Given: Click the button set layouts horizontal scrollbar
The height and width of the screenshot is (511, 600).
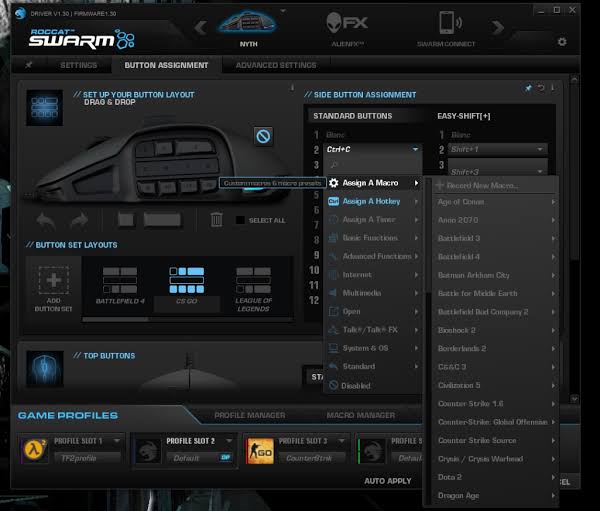Looking at the screenshot, I should (x=115, y=319).
